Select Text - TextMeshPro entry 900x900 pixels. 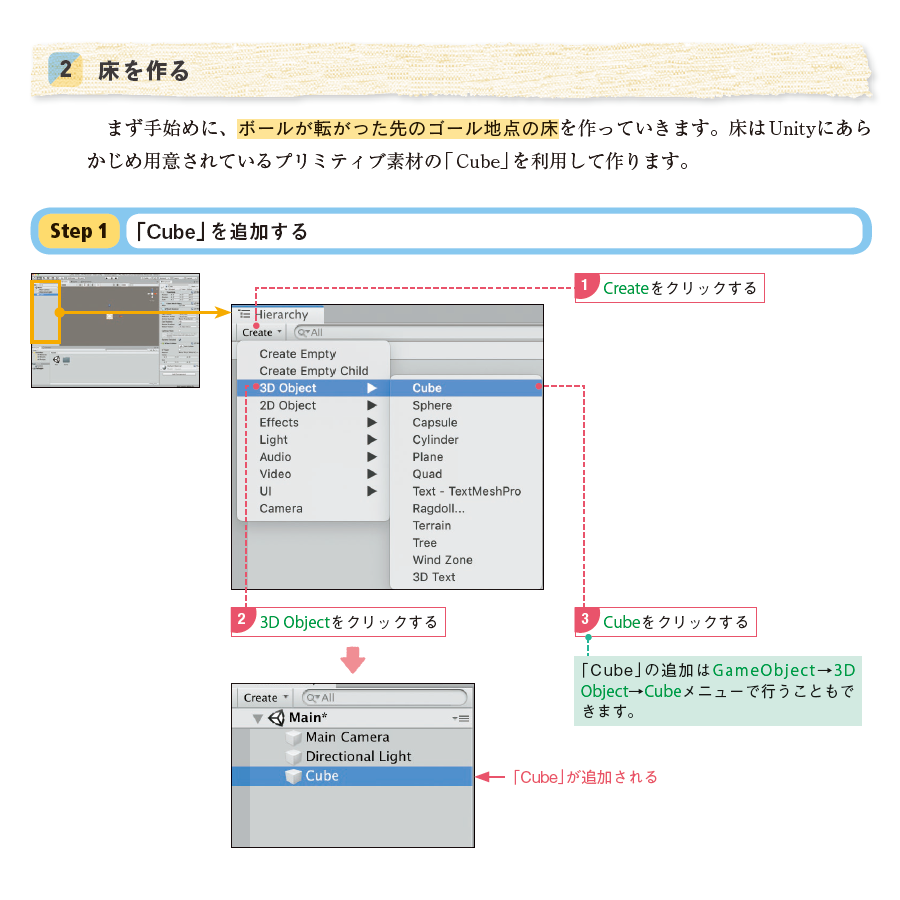click(x=466, y=491)
